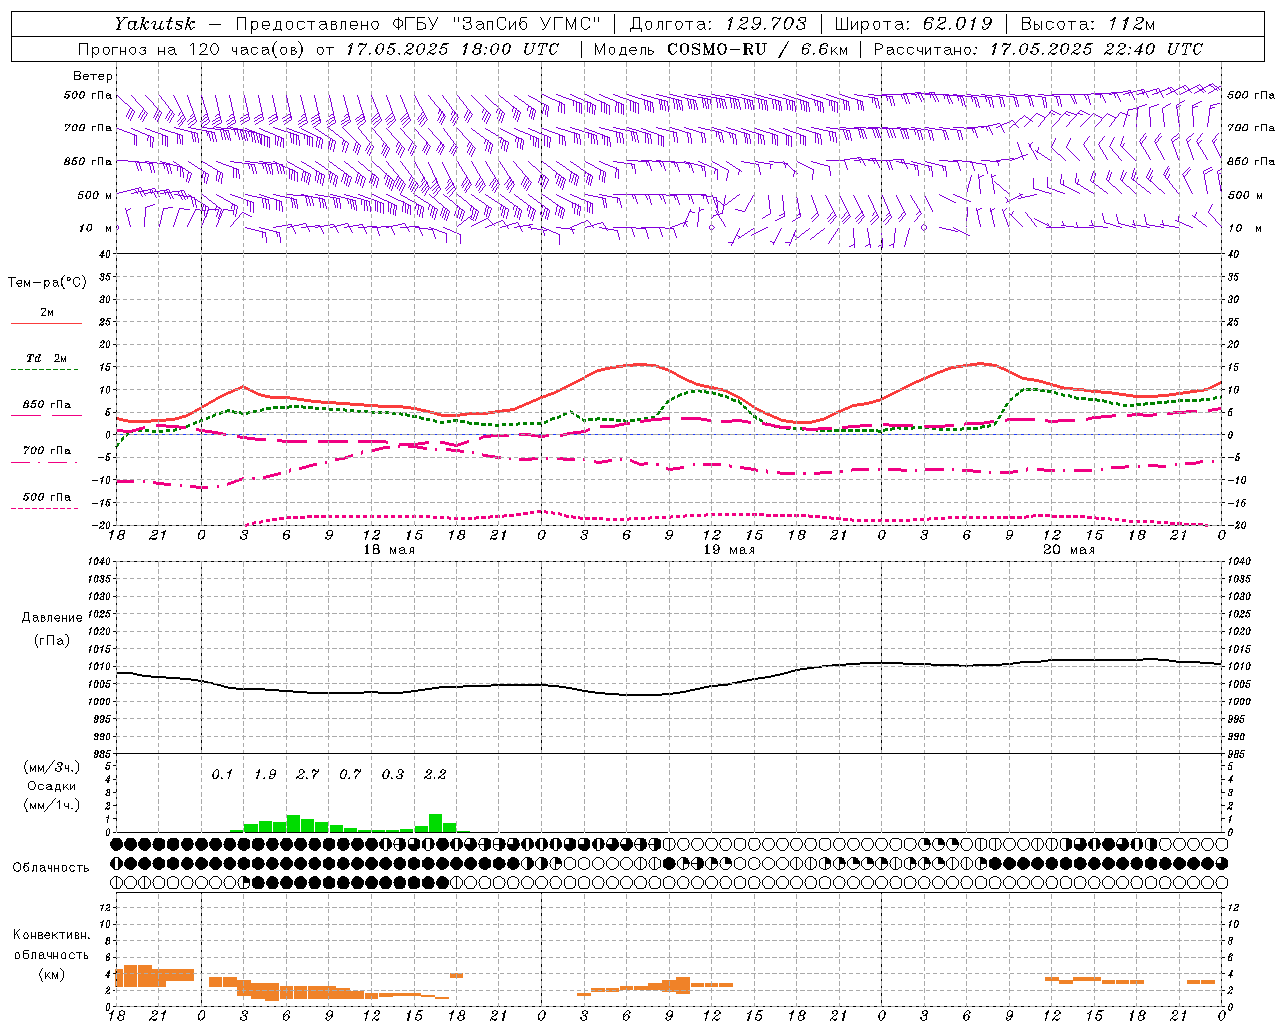The height and width of the screenshot is (1024, 1280).
Task: Click the 3-hour precipitation total "2.2"
Action: [435, 774]
